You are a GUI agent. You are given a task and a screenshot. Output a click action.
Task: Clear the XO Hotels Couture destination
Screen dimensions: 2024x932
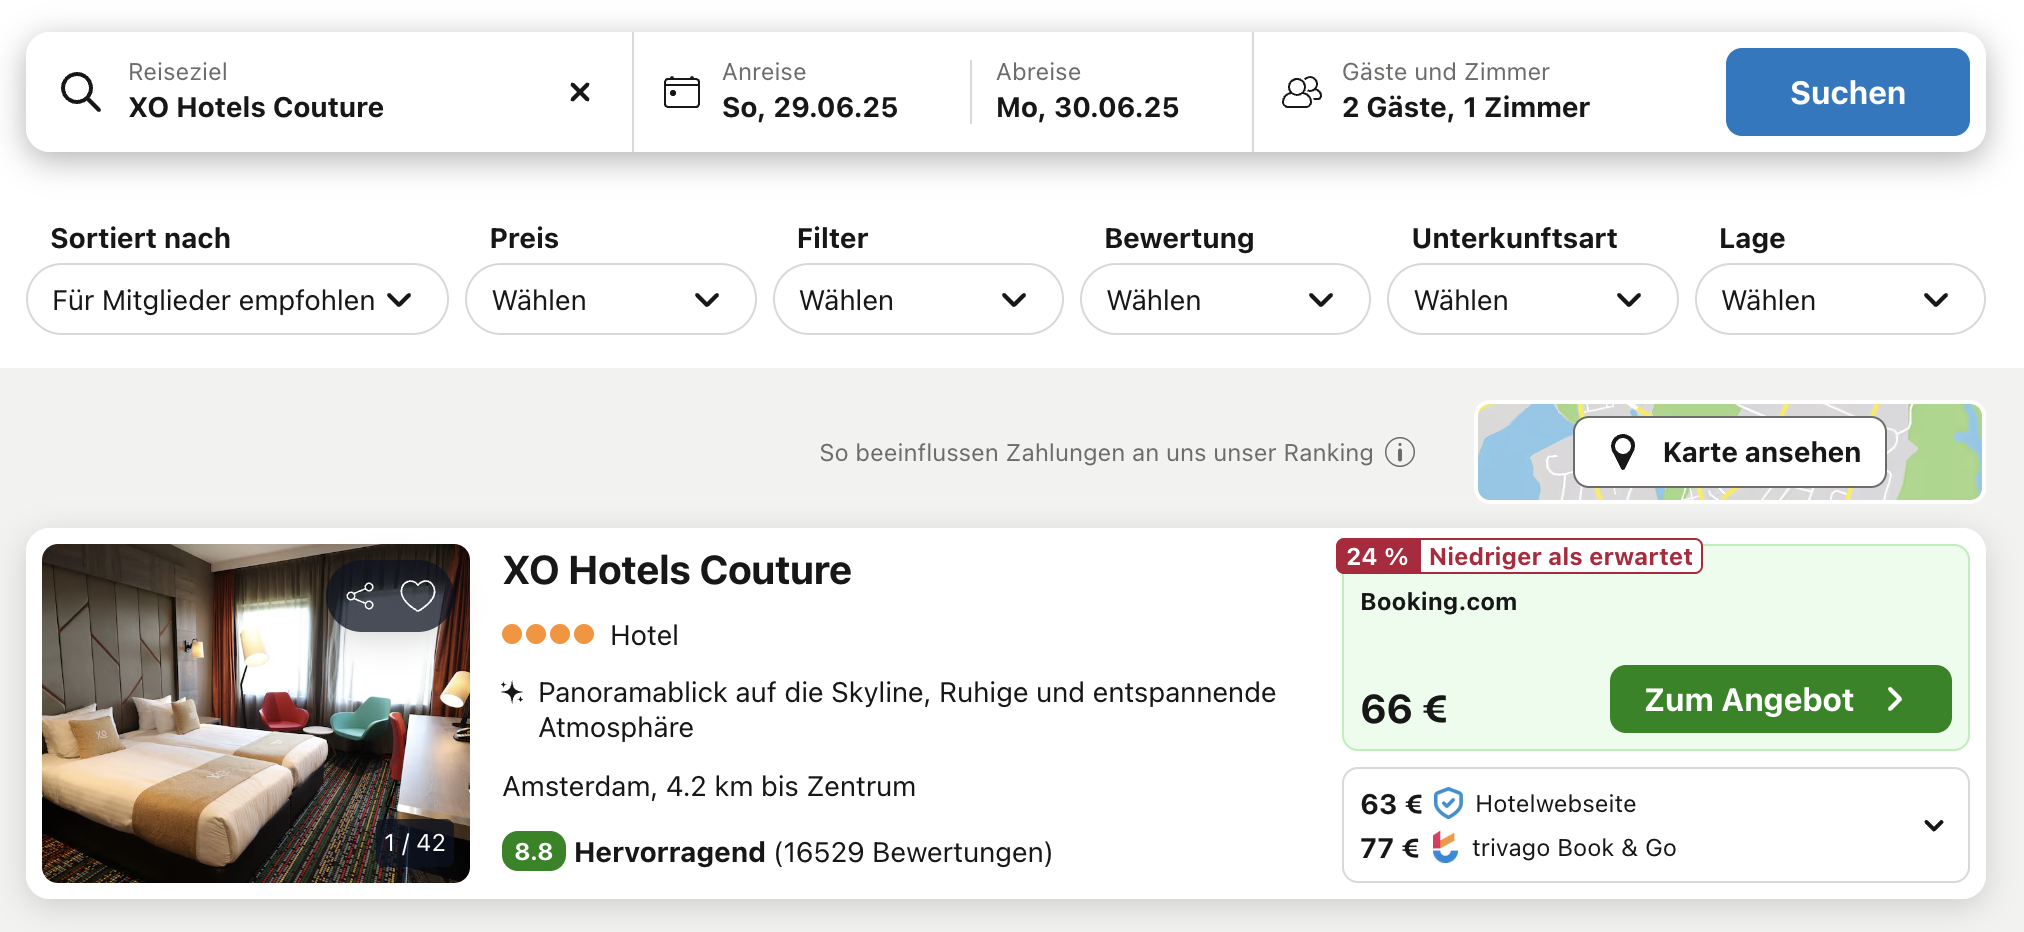[x=579, y=92]
